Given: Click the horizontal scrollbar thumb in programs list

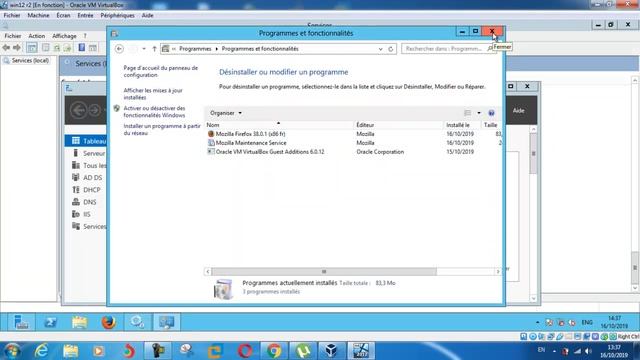Looking at the screenshot, I should 324,272.
